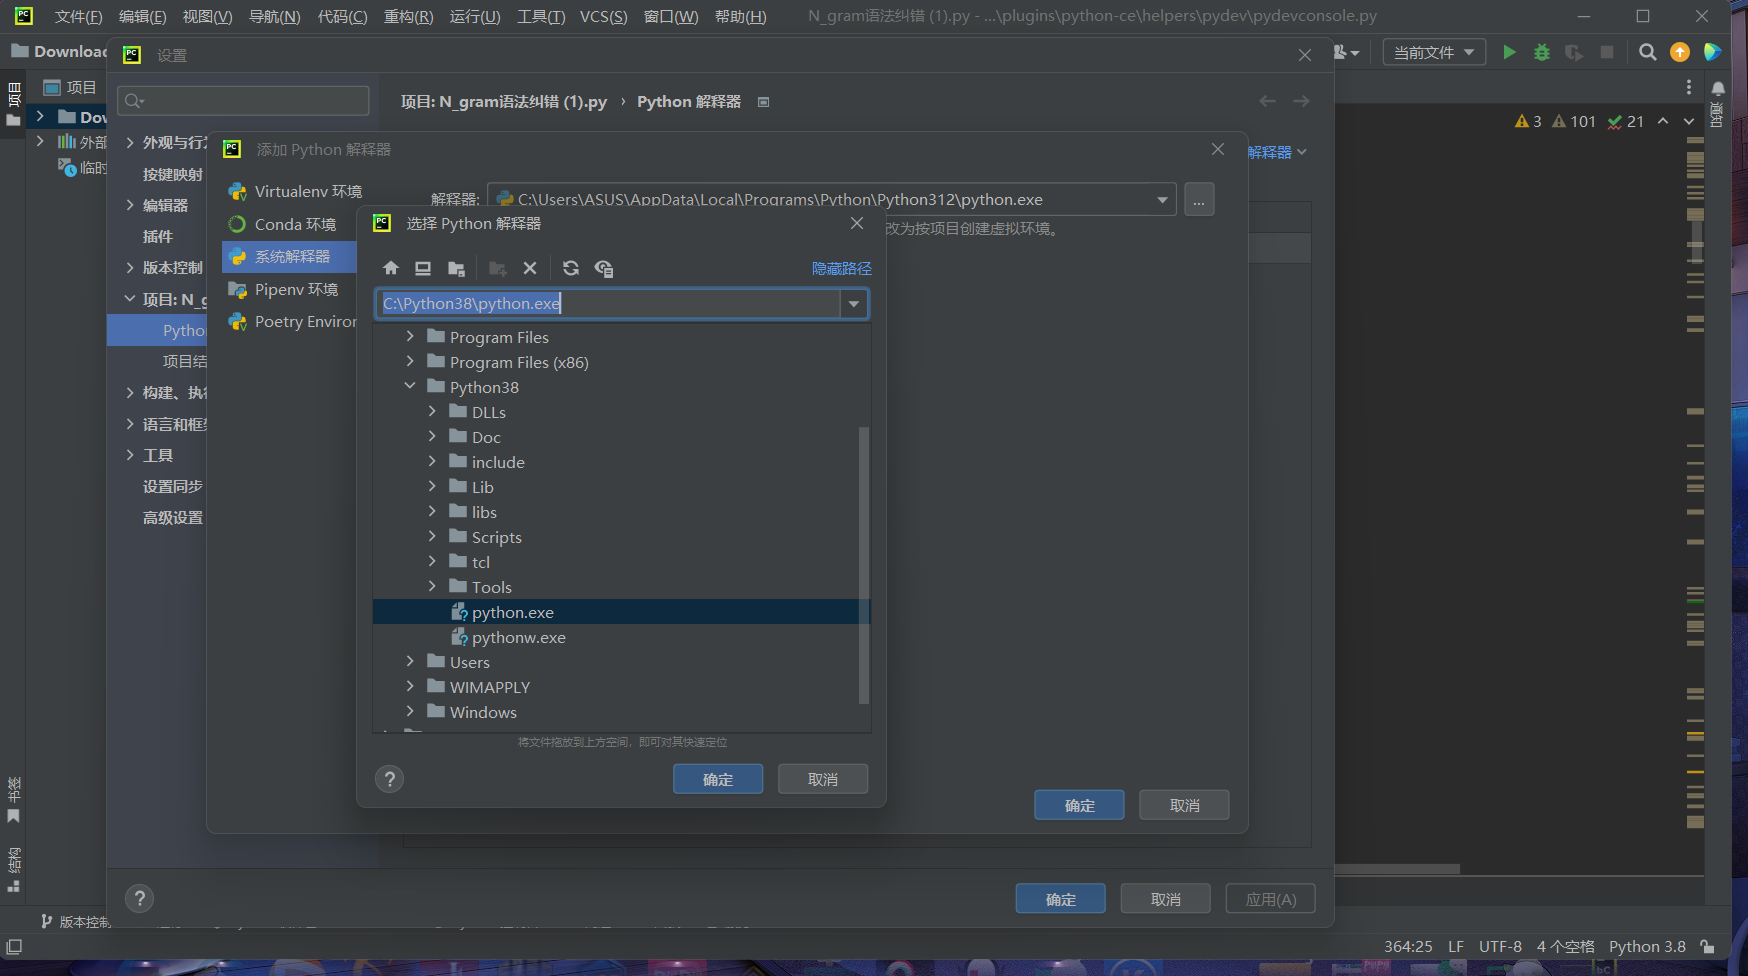
Task: Open VCS(S) menu
Action: point(603,16)
